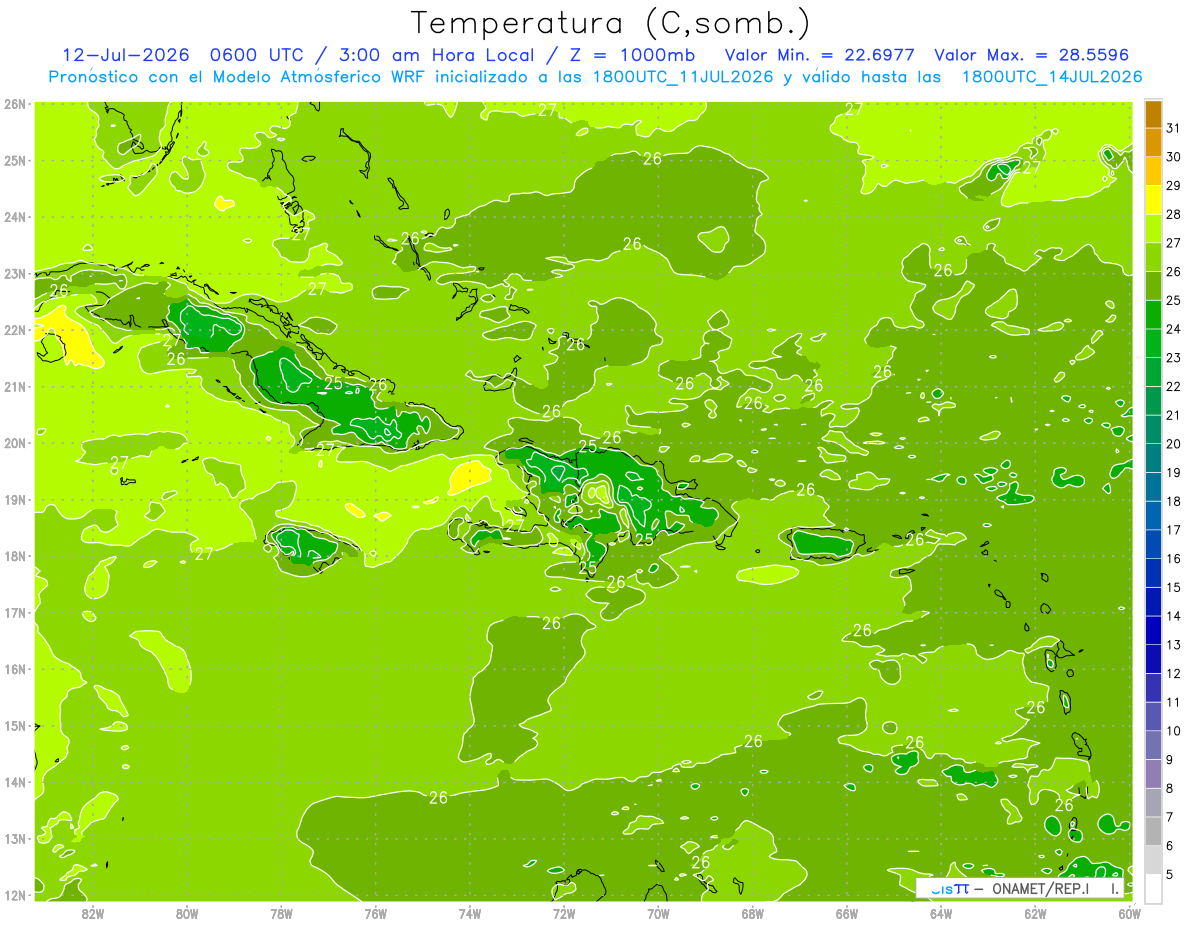Click the colorbar value 15
Screen dimensions: 1200x927
(1173, 588)
